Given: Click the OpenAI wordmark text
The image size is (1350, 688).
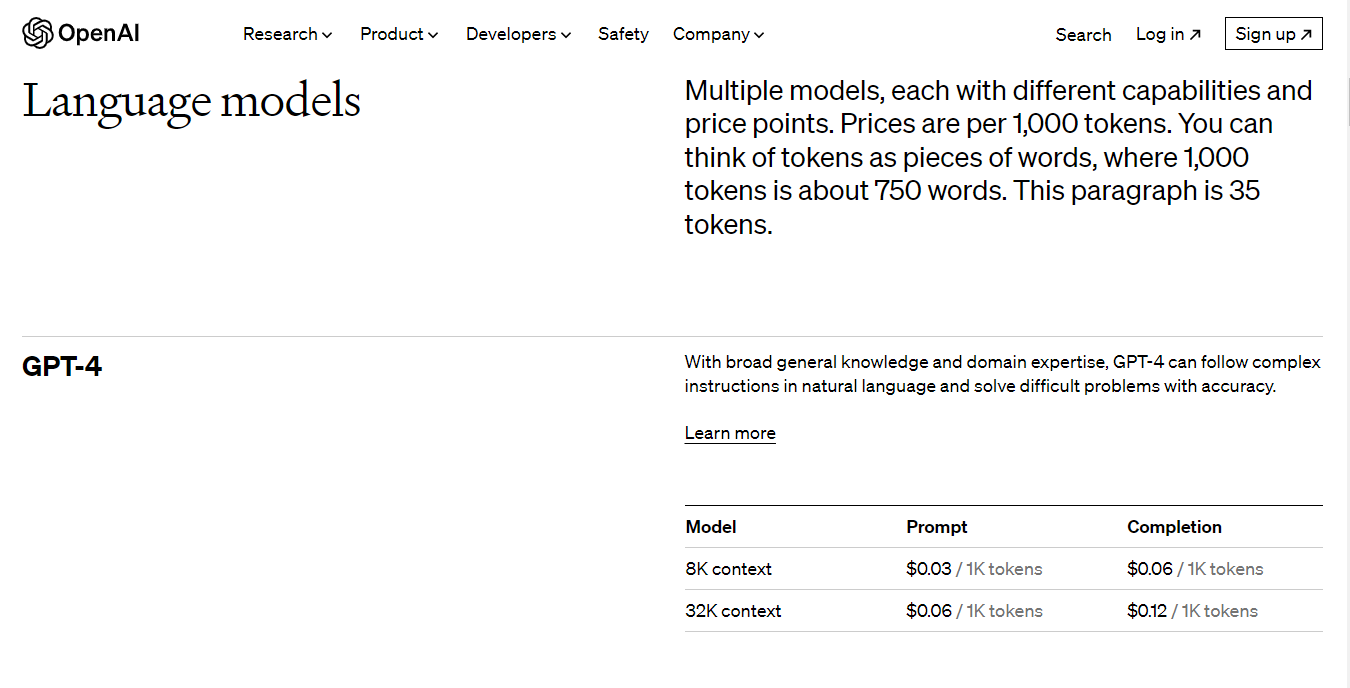Looking at the screenshot, I should [x=98, y=34].
